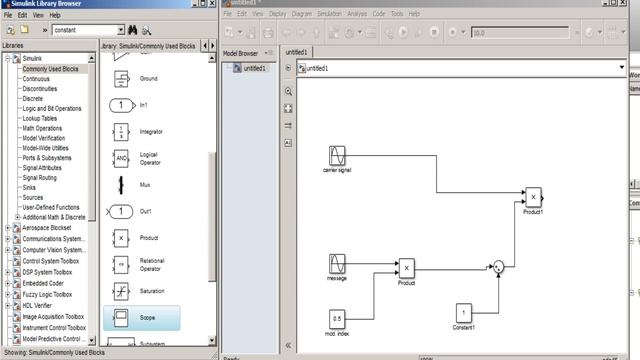The image size is (640, 360).
Task: Click the right arrow on library tab header
Action: [x=212, y=46]
